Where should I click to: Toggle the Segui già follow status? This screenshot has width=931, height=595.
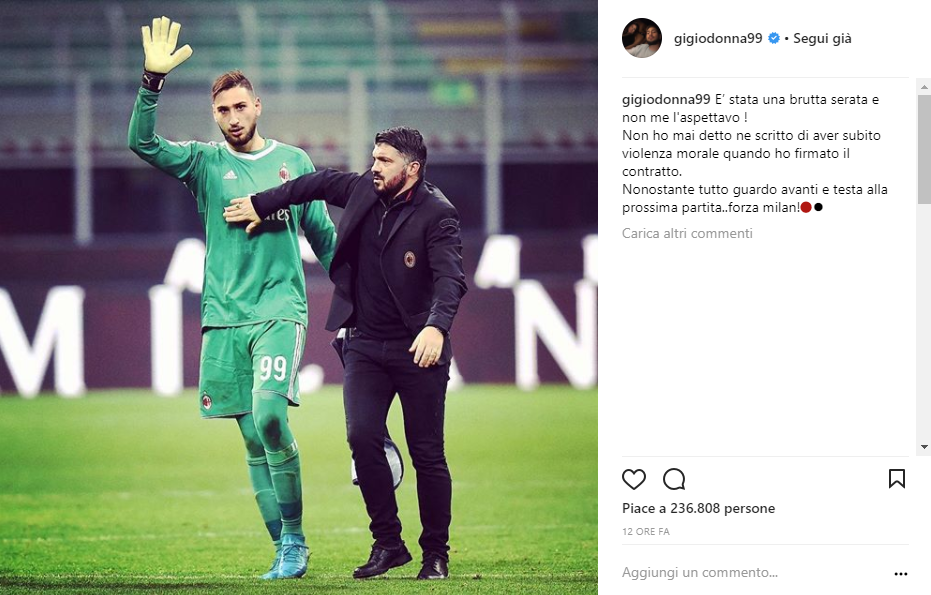click(x=822, y=39)
